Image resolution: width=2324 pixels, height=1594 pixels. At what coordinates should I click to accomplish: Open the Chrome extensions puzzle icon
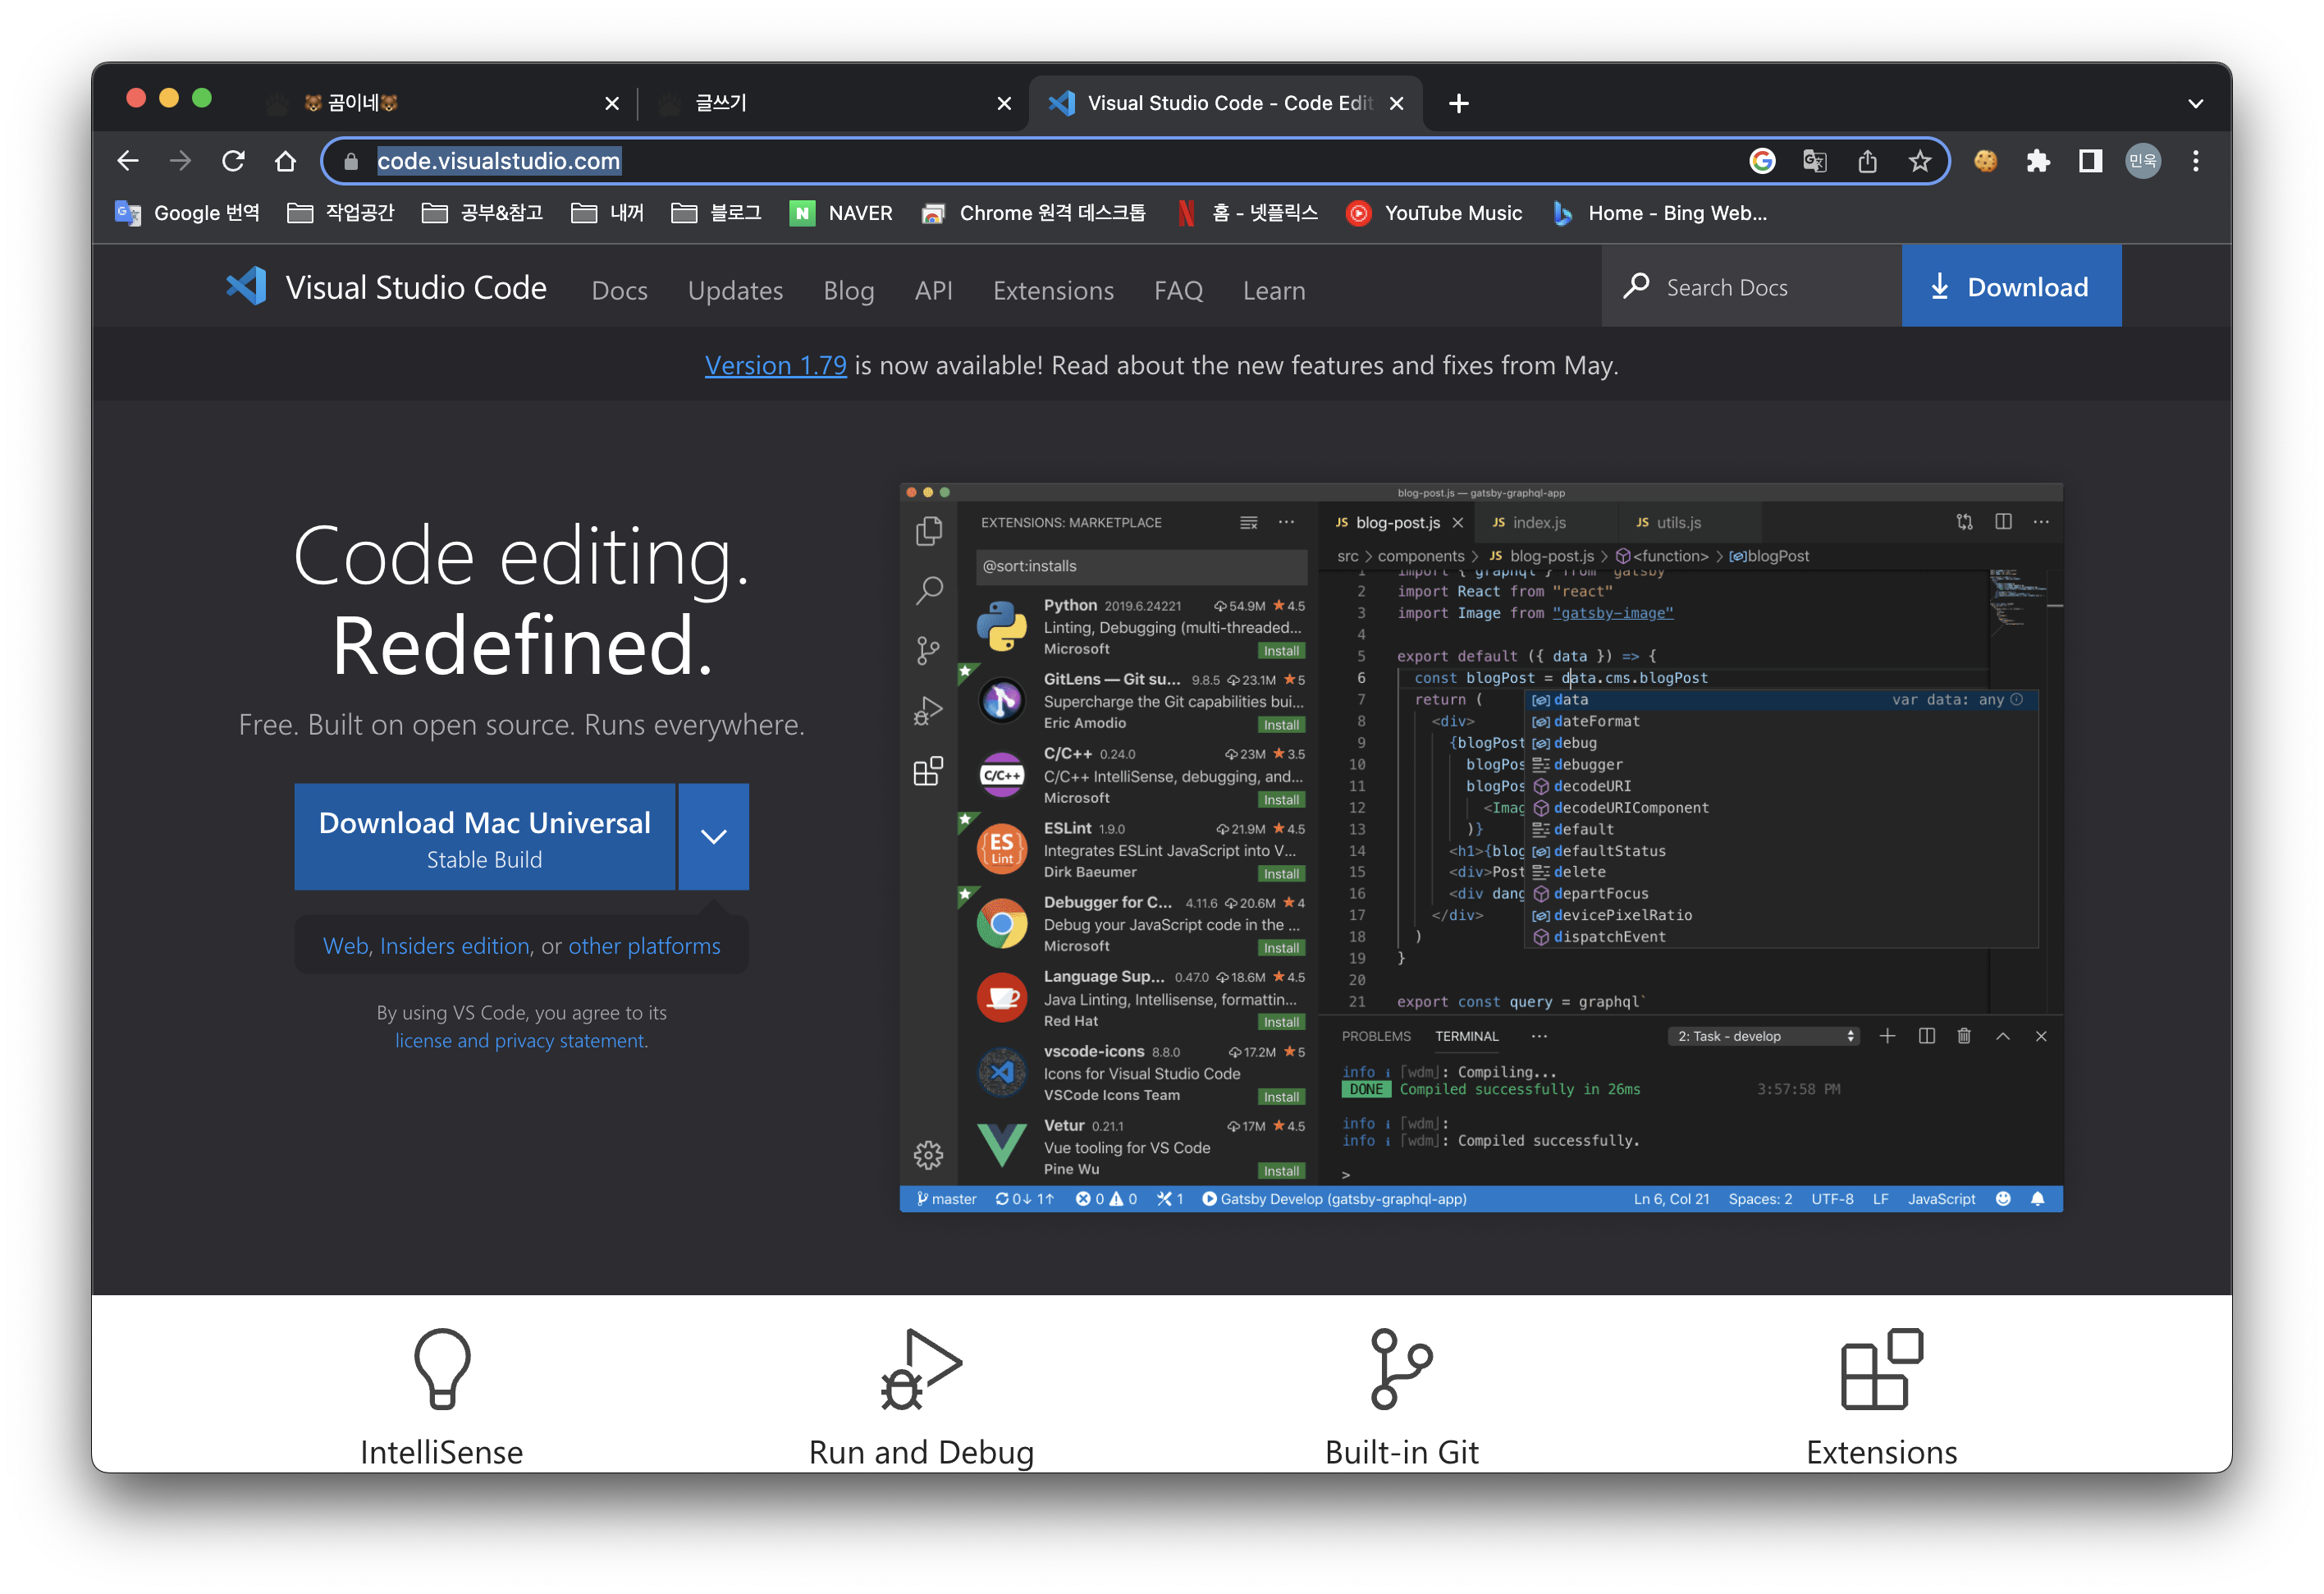2038,161
